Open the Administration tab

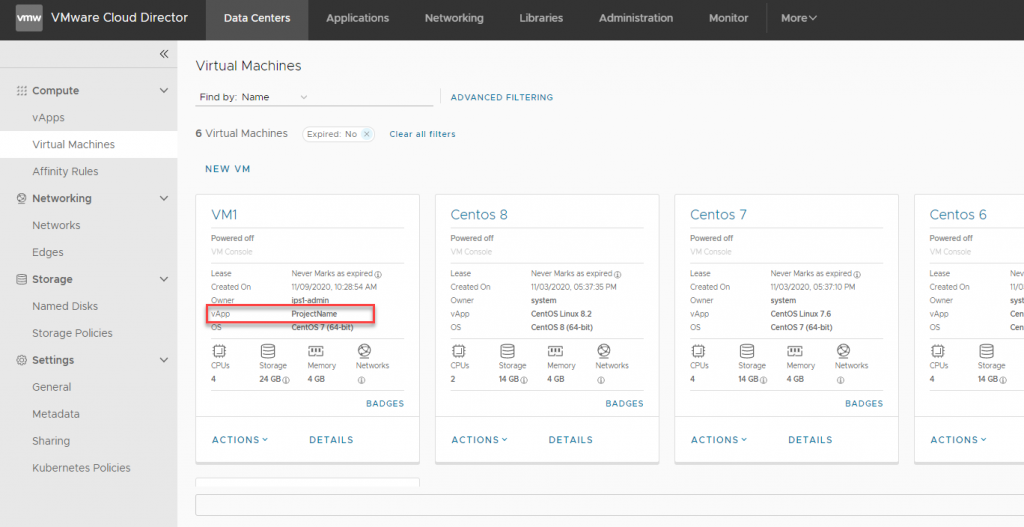636,18
